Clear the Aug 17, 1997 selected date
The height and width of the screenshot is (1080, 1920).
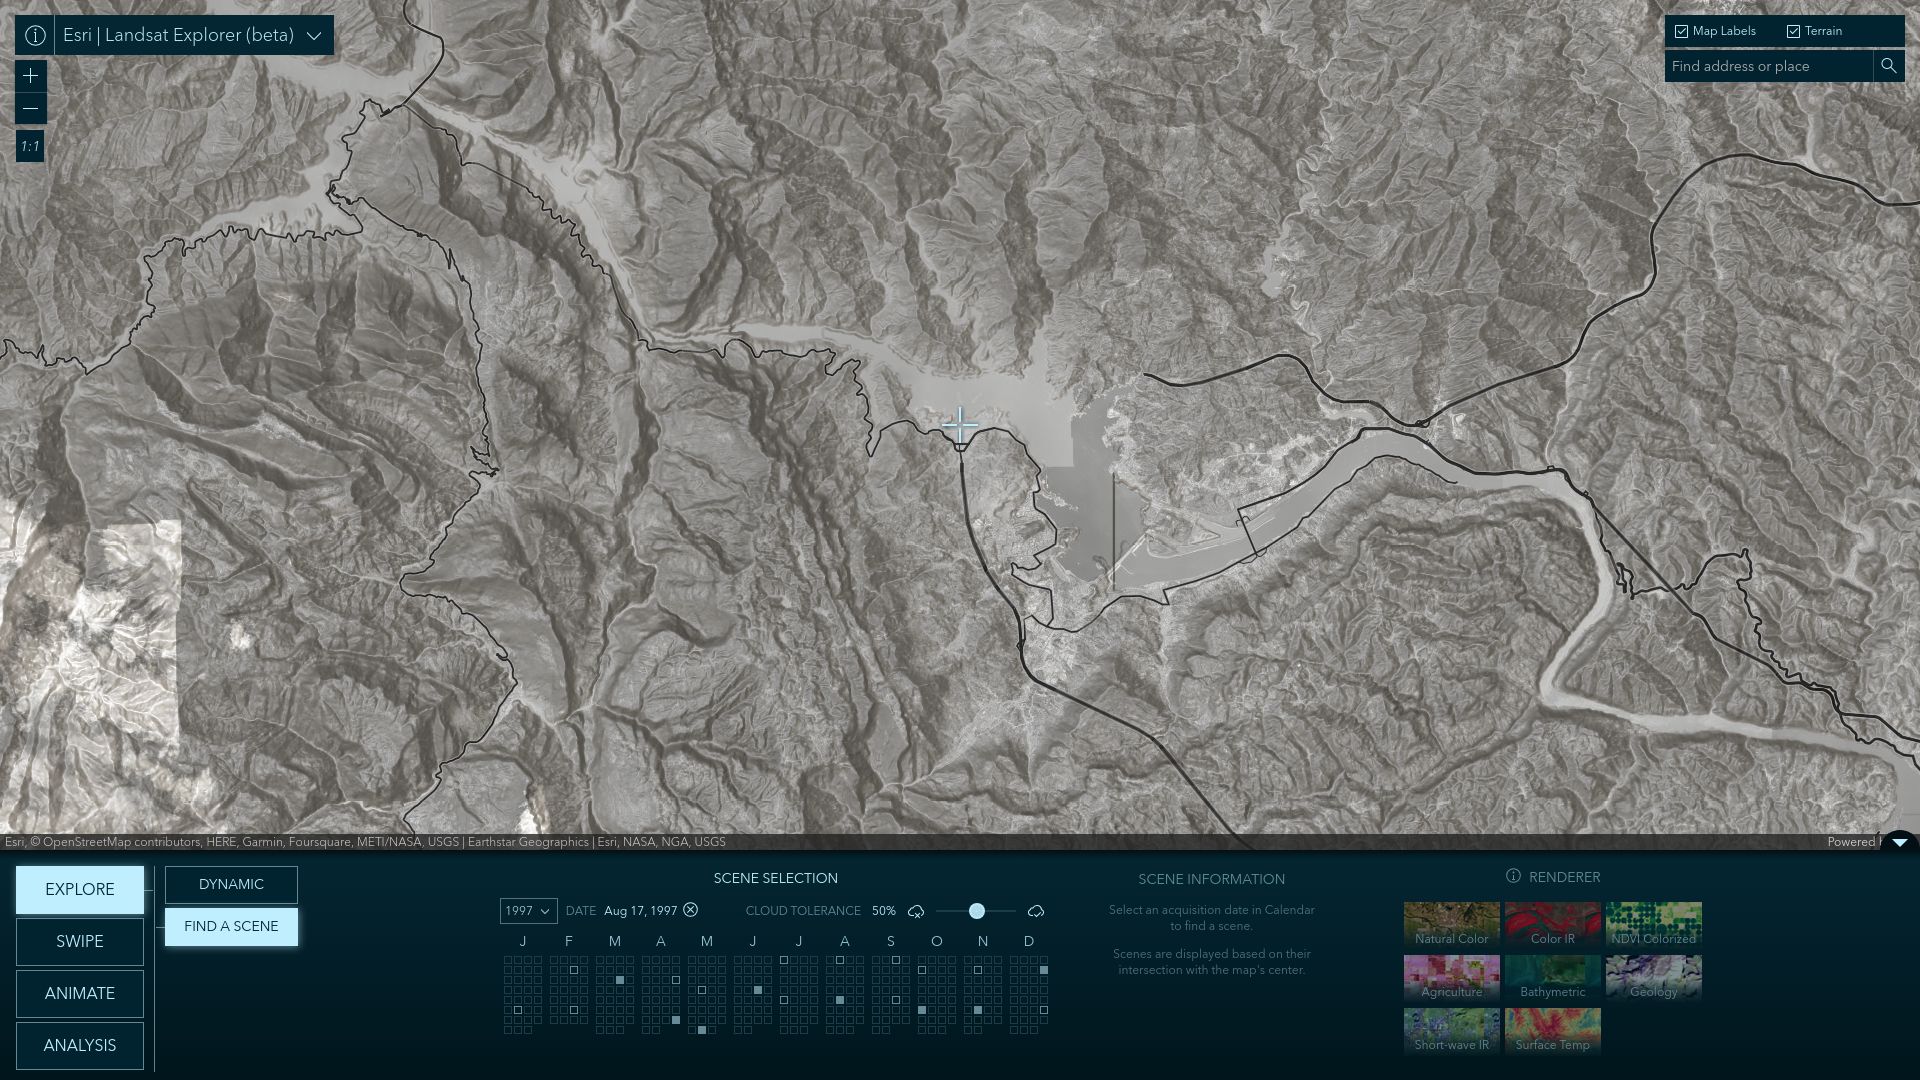click(x=690, y=910)
